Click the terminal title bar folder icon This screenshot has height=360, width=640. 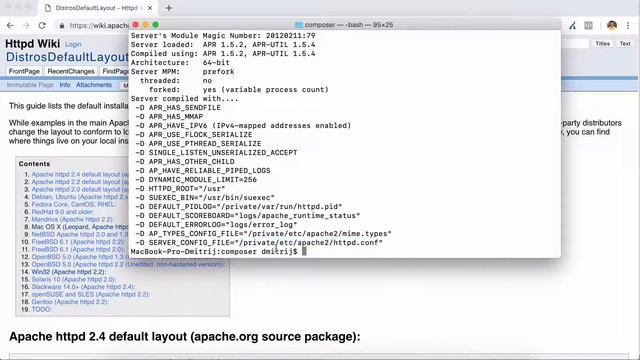tap(299, 25)
